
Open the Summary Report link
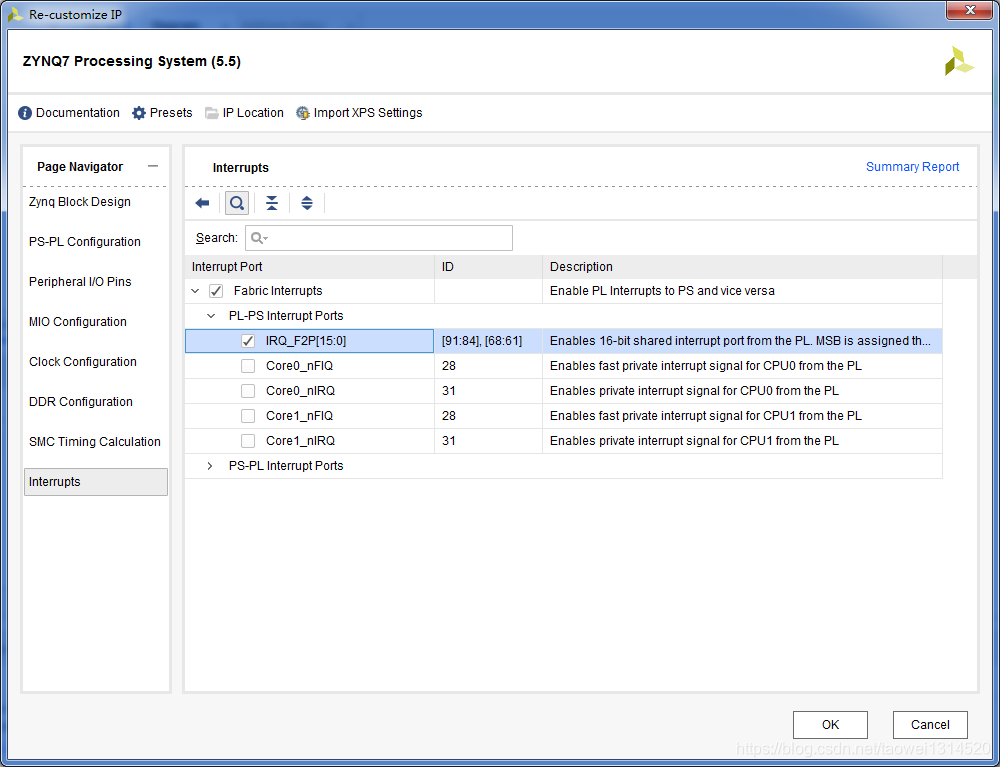click(912, 167)
